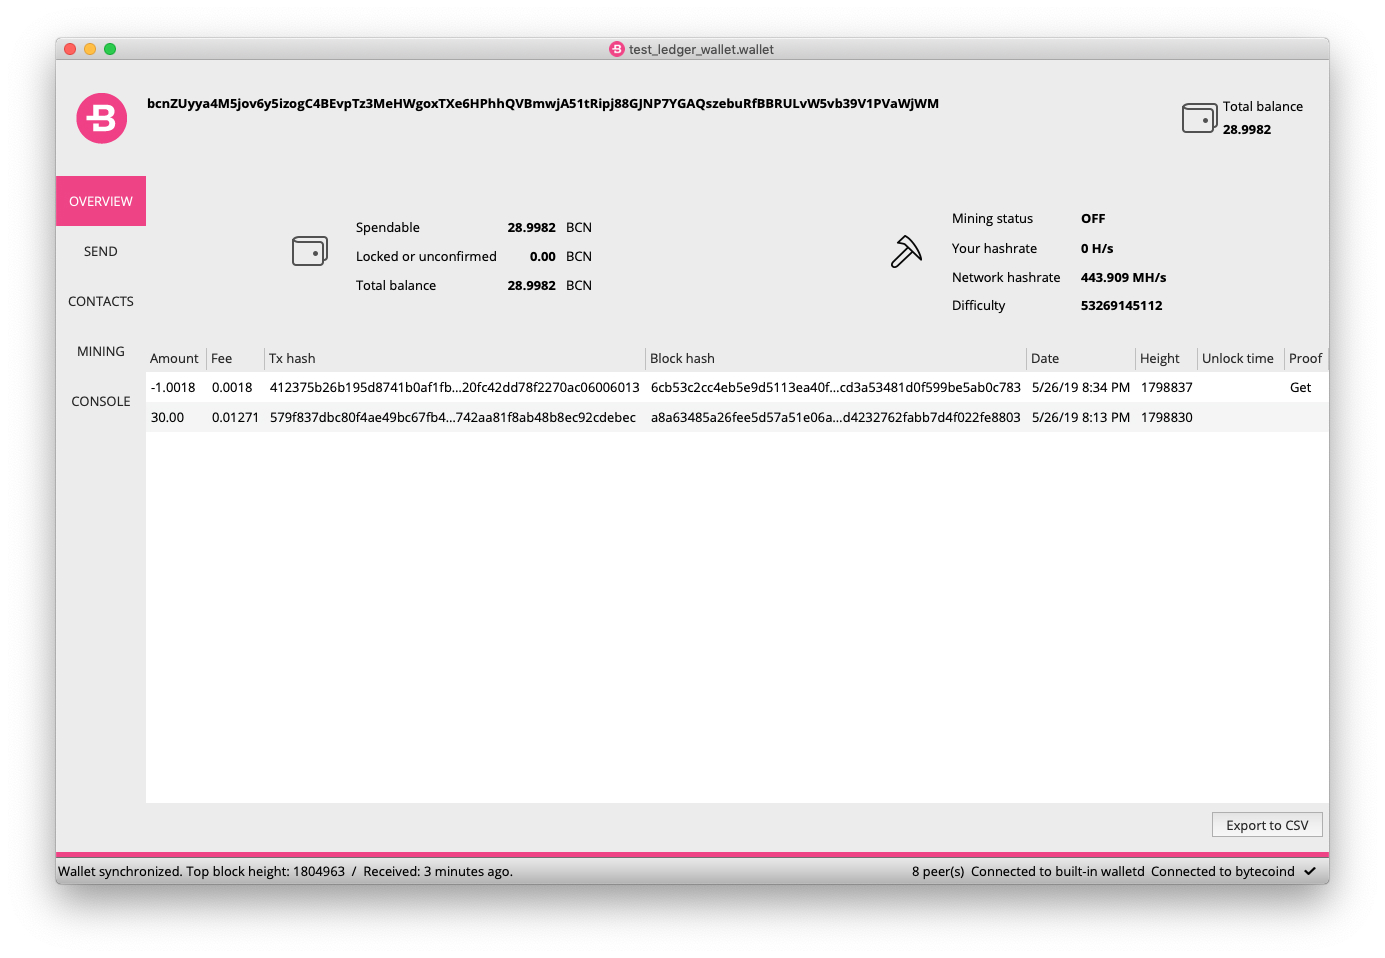
Task: Click the height value 1798830
Action: coord(1167,418)
